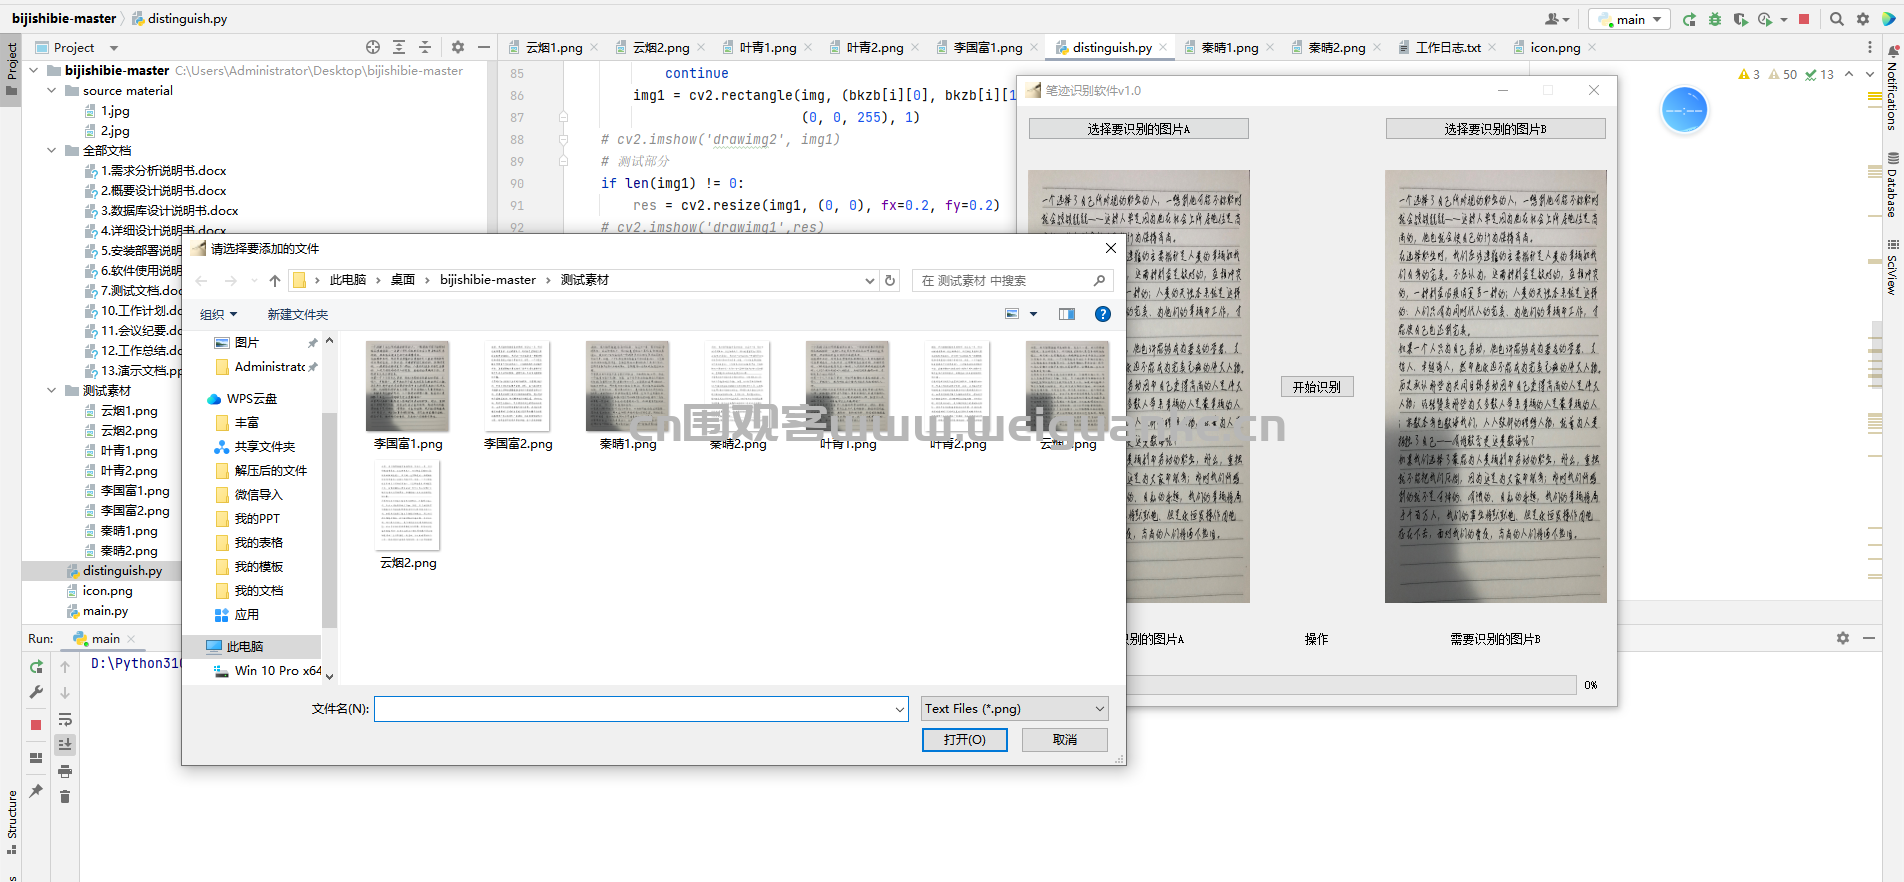Collapse the 全部文档 folder in project tree

coord(52,151)
